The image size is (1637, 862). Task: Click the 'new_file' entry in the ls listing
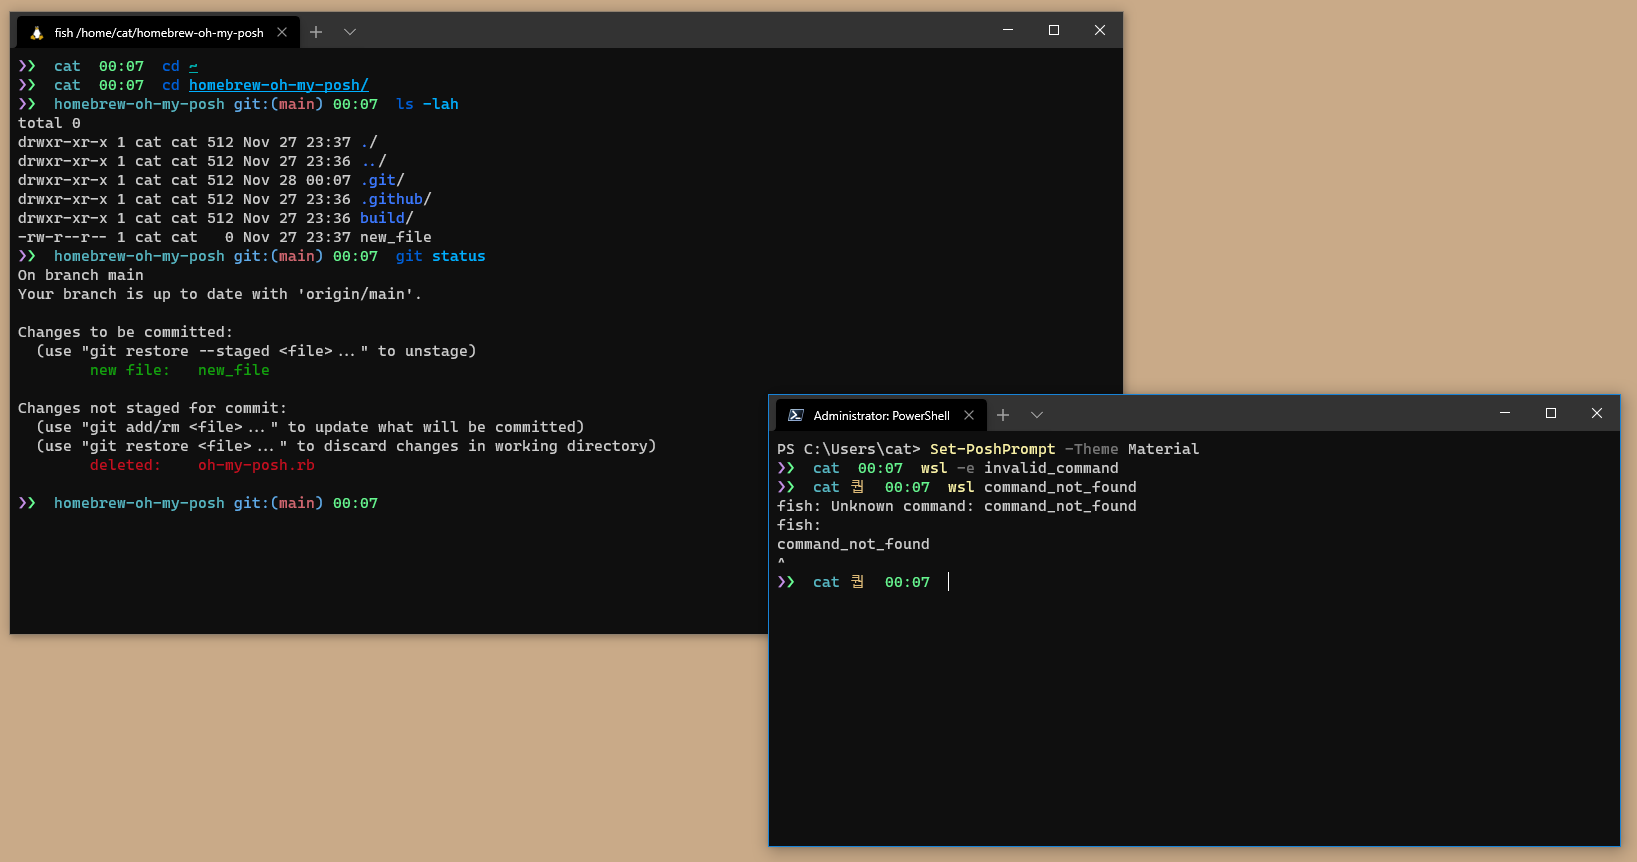point(396,237)
